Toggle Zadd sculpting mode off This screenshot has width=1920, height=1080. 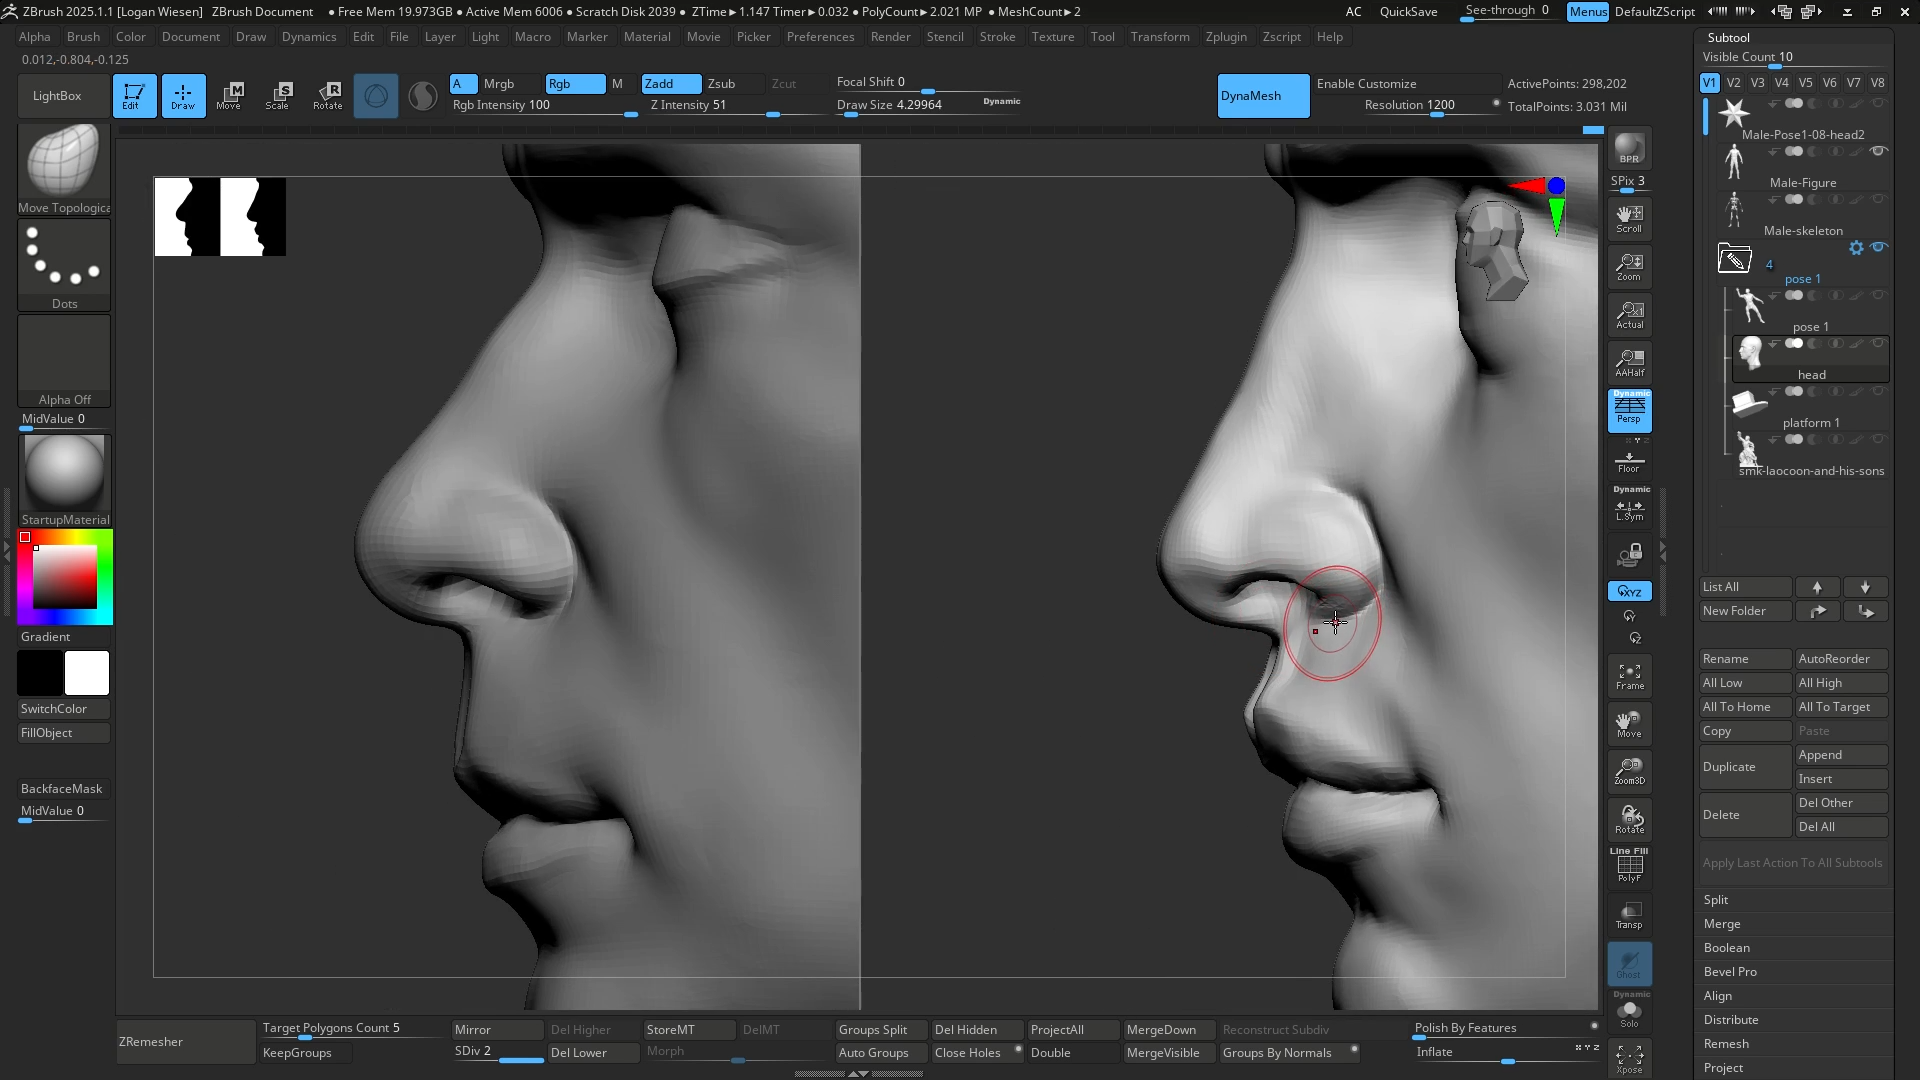(670, 84)
